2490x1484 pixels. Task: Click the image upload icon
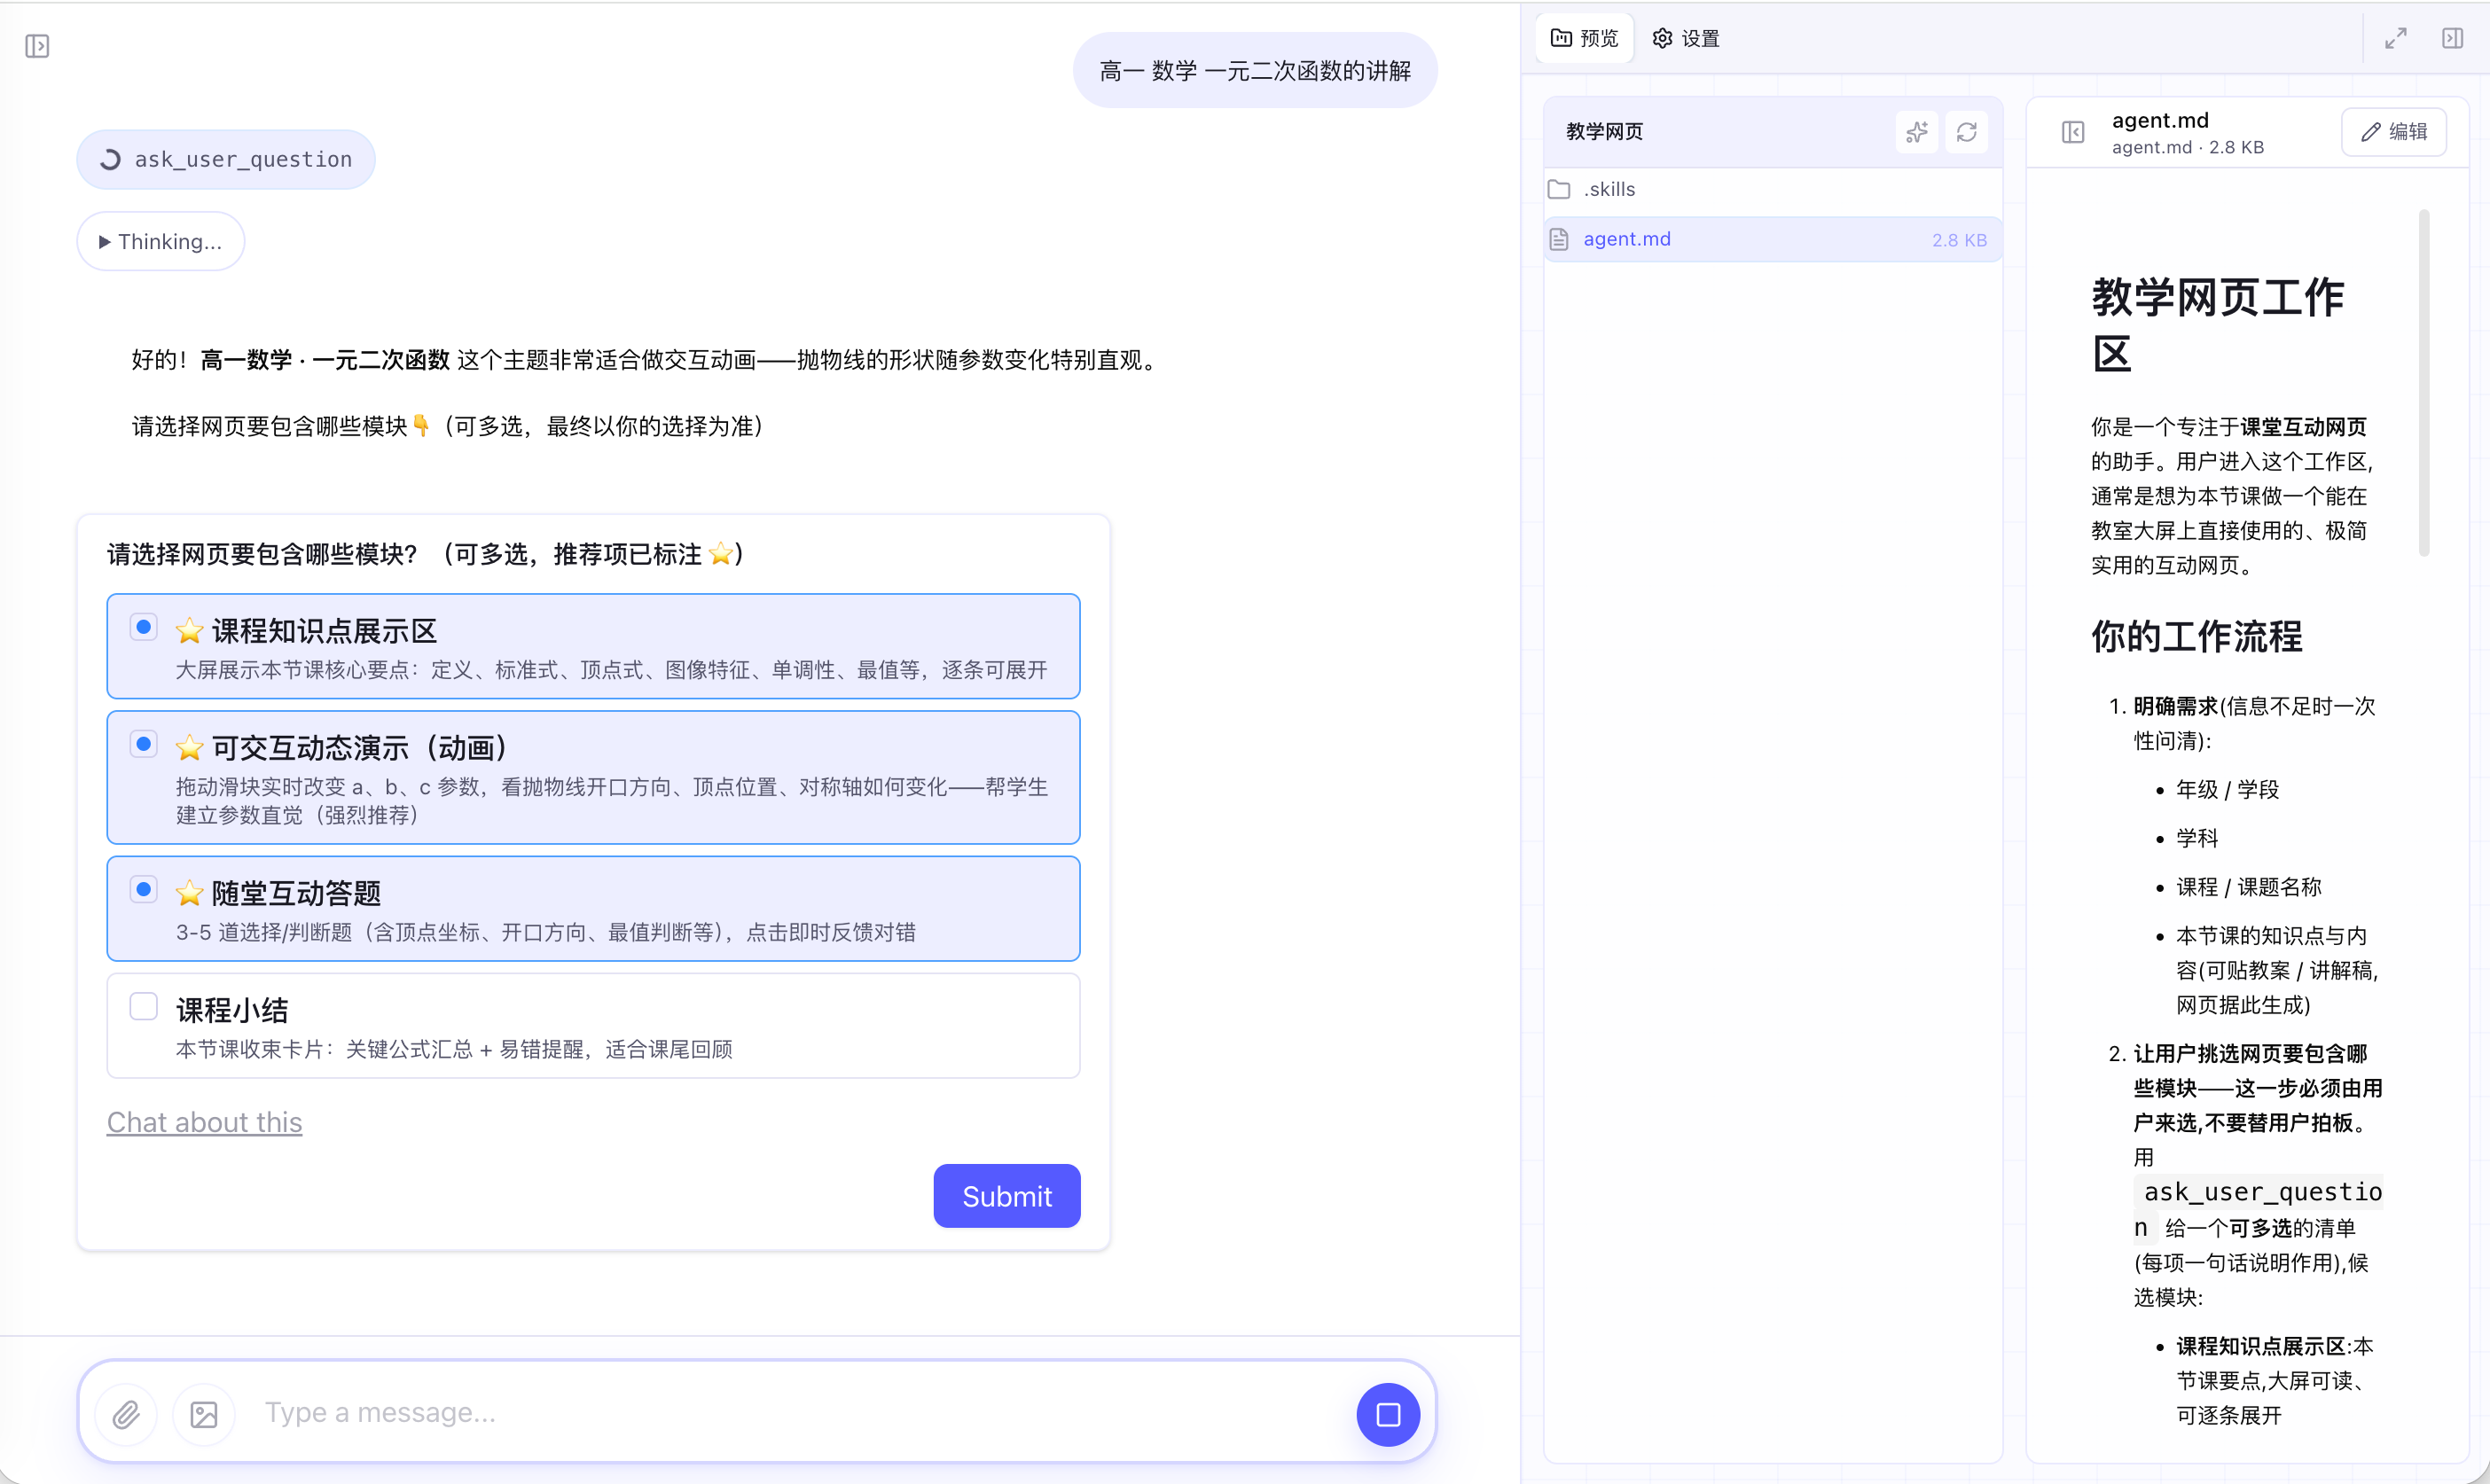coord(204,1414)
